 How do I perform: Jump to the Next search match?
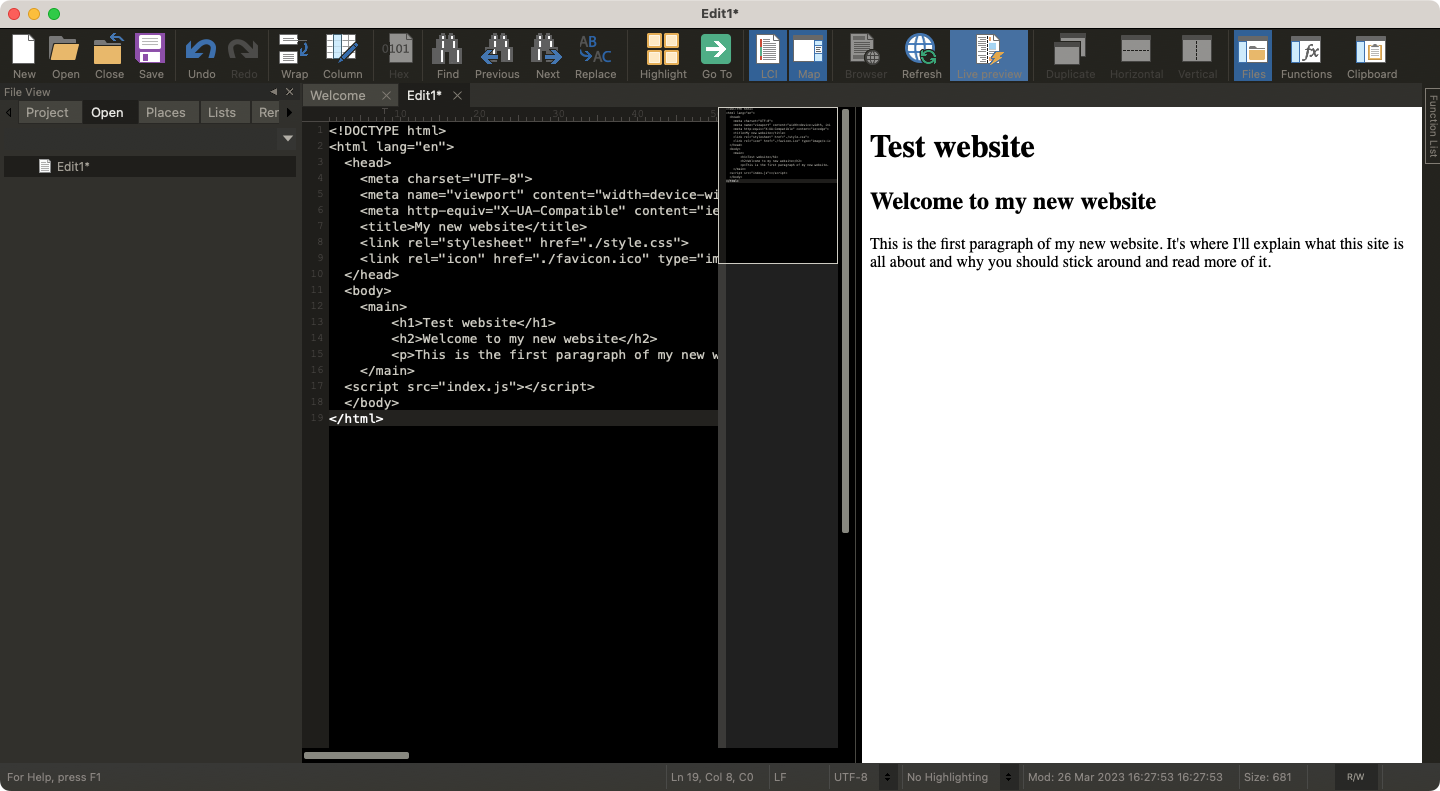[547, 56]
